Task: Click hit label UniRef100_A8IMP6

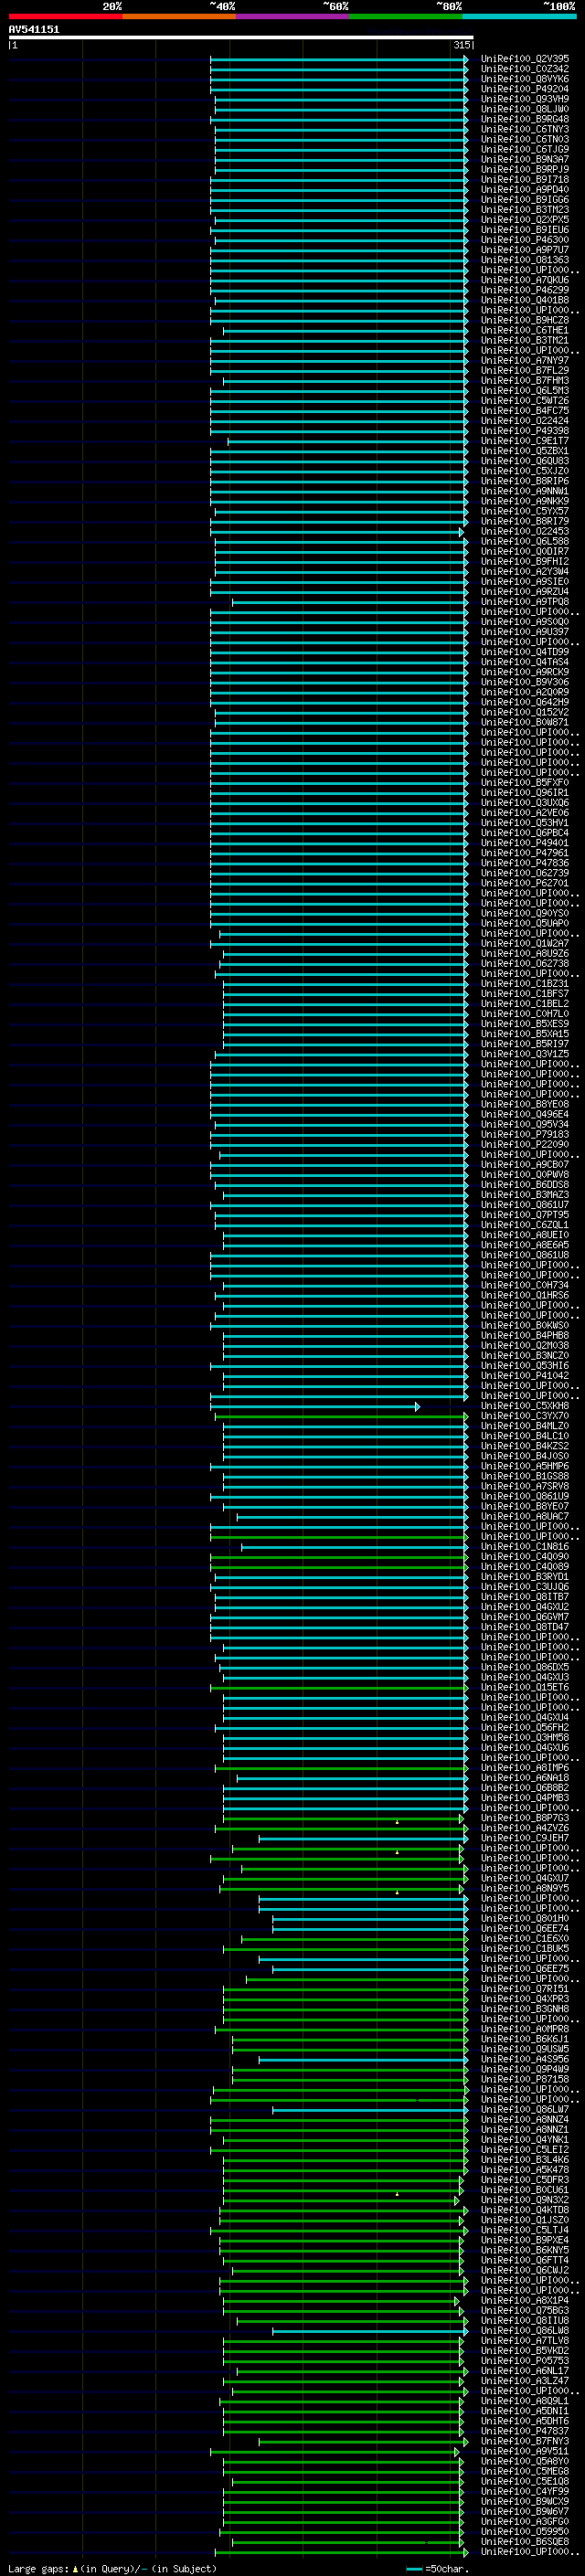Action: [525, 1768]
